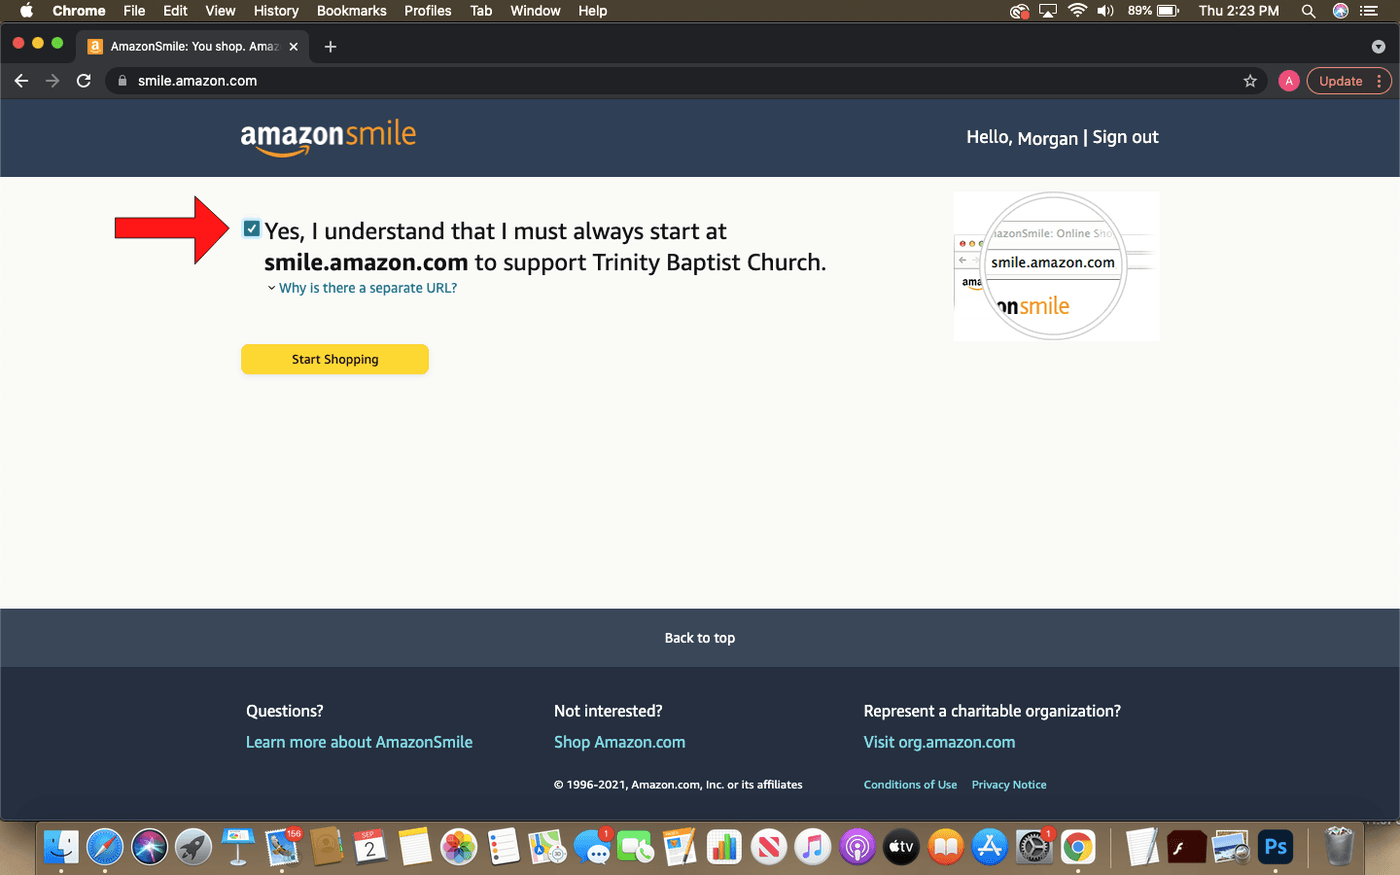Open the Window menu
This screenshot has height=875, width=1400.
click(535, 11)
